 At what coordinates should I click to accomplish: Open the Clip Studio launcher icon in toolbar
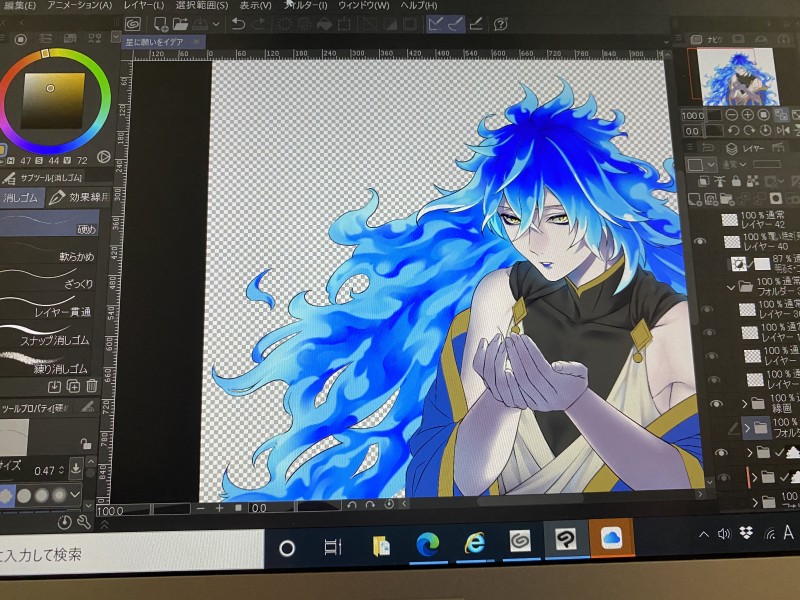coord(133,23)
